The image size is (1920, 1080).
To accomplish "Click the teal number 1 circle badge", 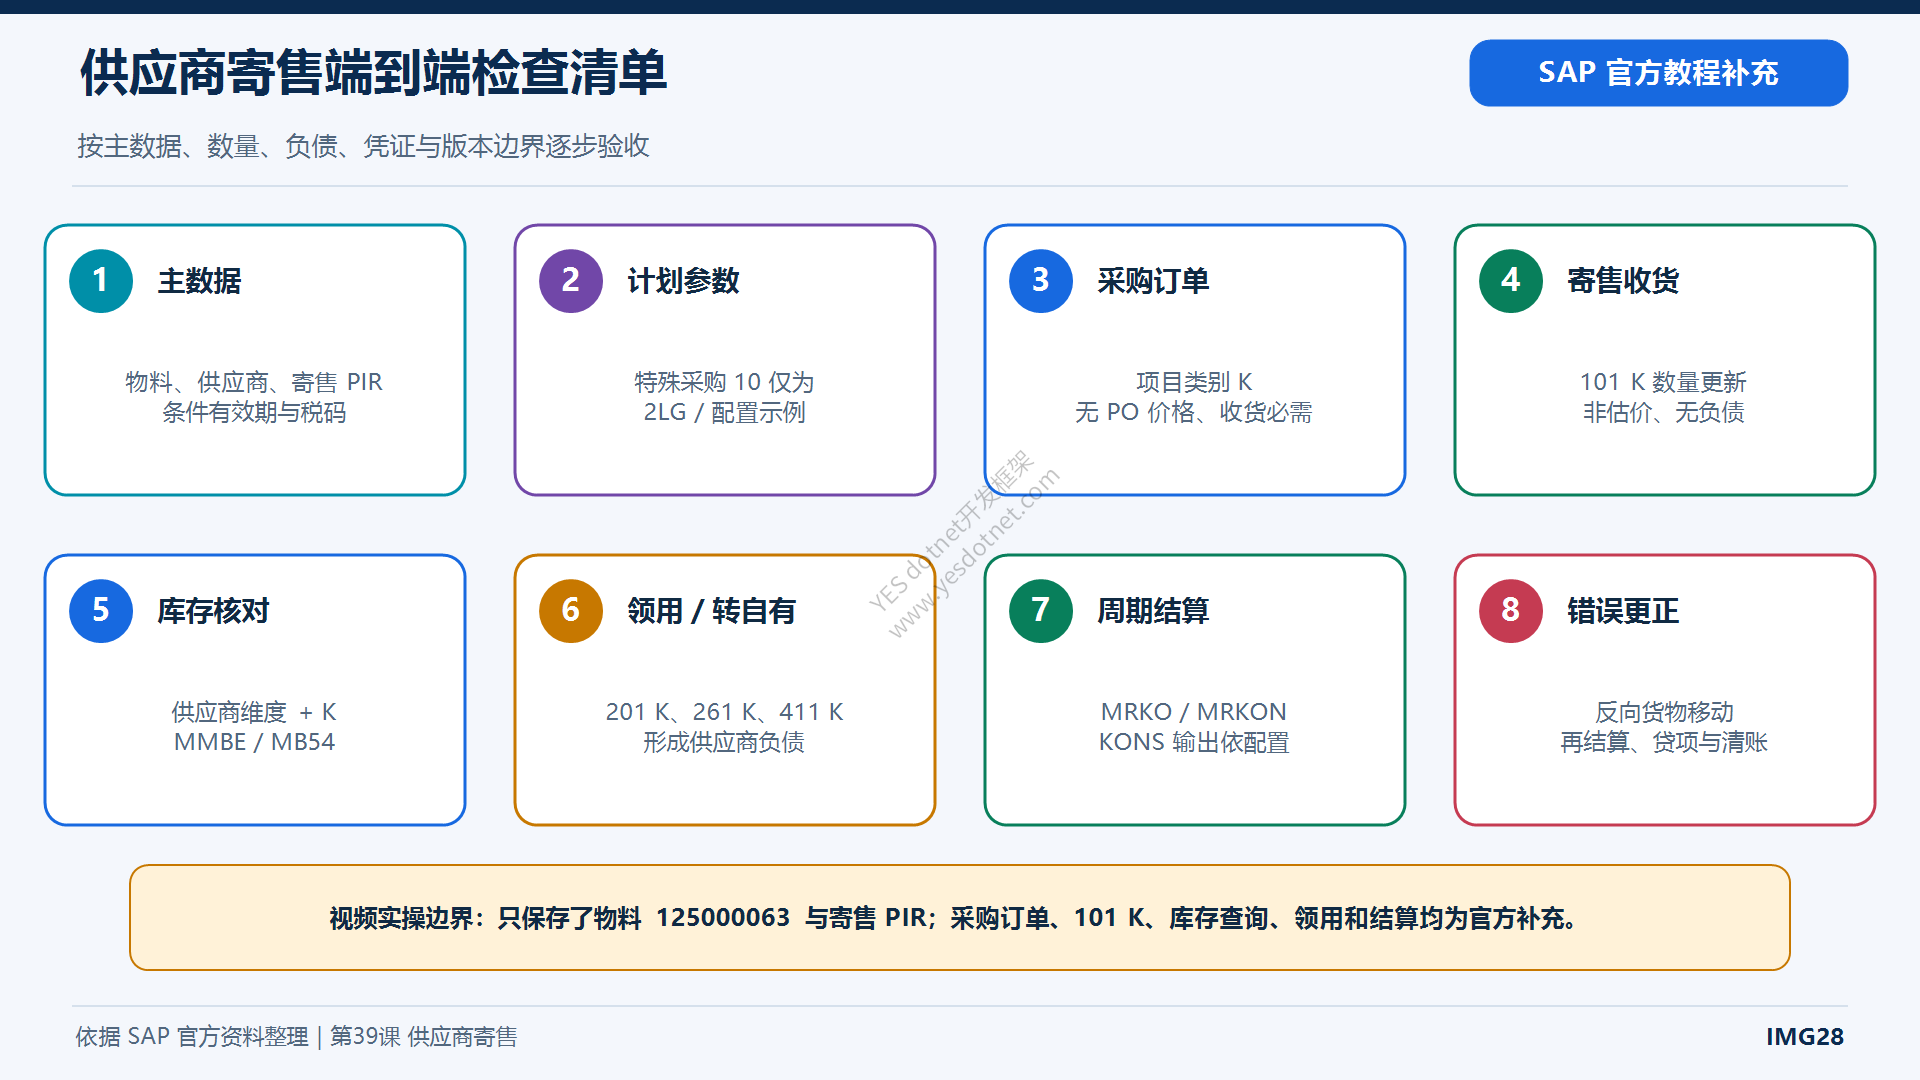I will 101,281.
